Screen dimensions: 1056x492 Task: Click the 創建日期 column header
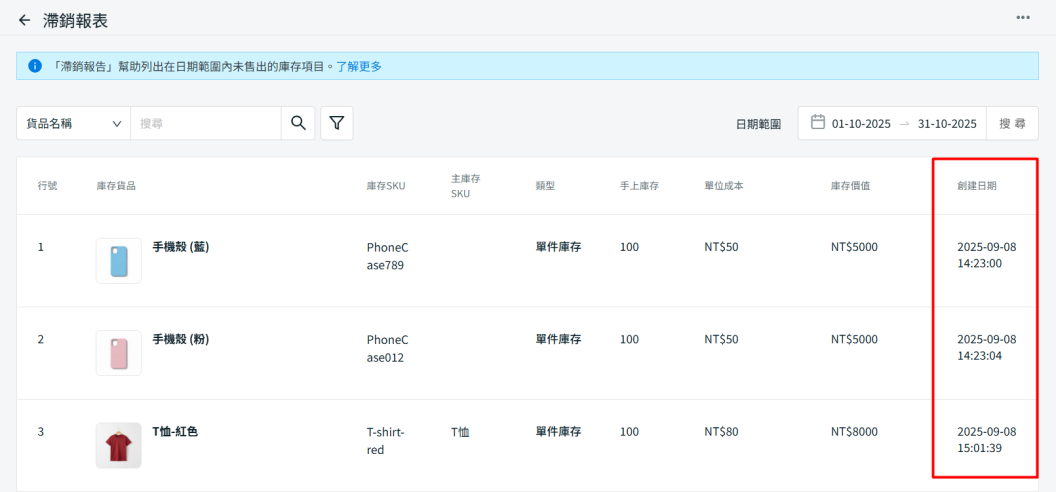(x=976, y=186)
